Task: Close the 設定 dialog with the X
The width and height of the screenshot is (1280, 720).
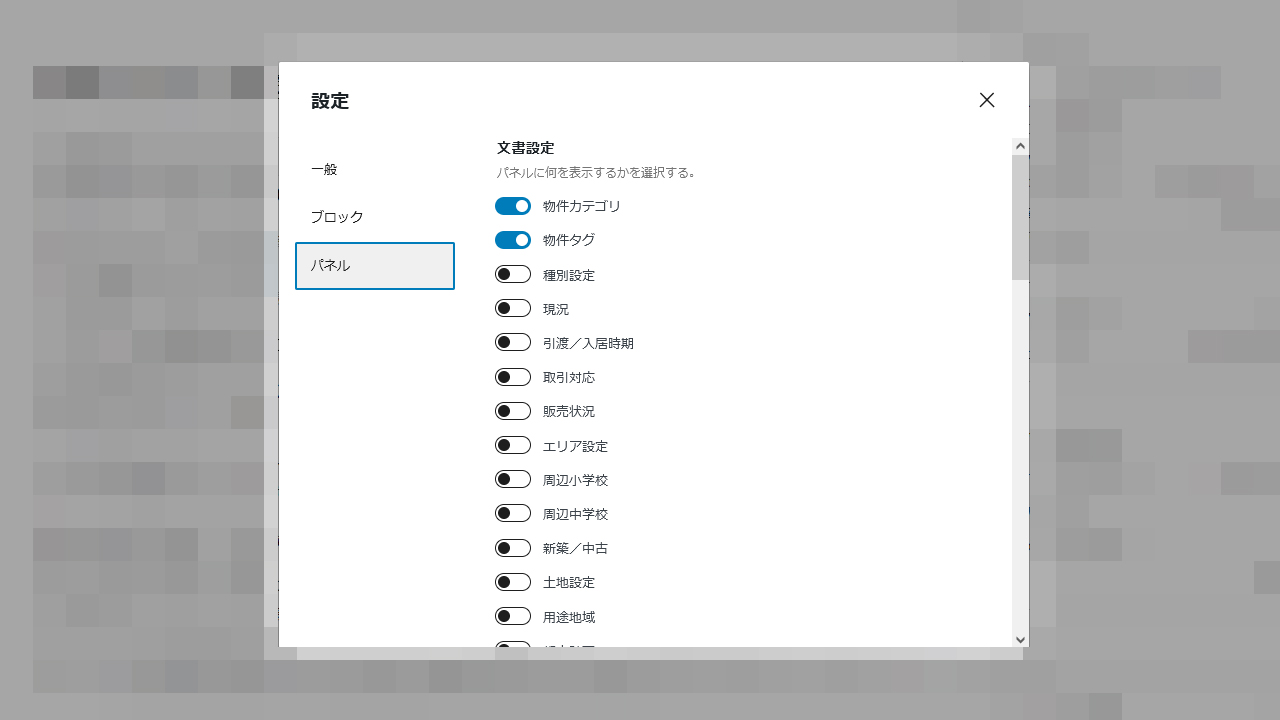Action: point(987,100)
